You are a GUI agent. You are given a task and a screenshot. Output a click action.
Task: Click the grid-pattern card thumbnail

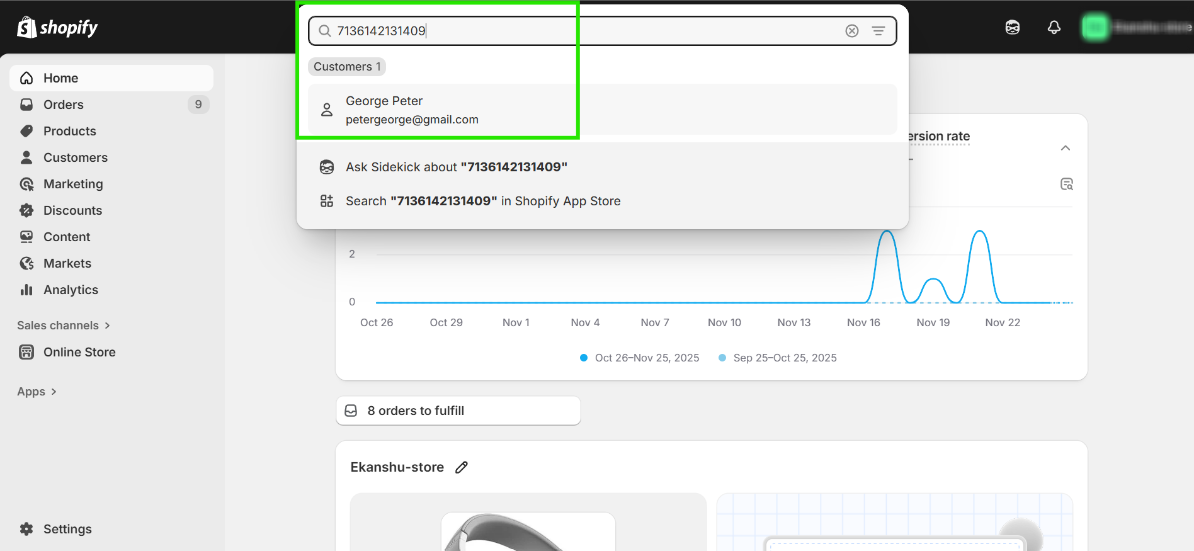(x=895, y=522)
